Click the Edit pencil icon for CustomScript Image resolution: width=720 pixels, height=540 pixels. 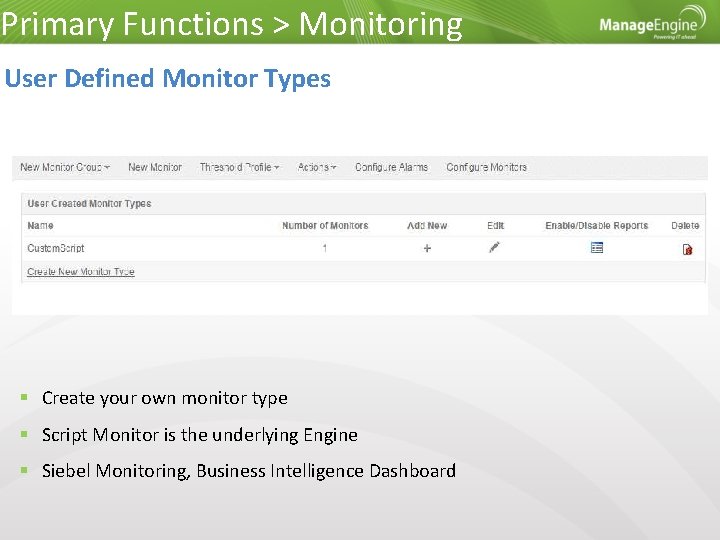(495, 248)
